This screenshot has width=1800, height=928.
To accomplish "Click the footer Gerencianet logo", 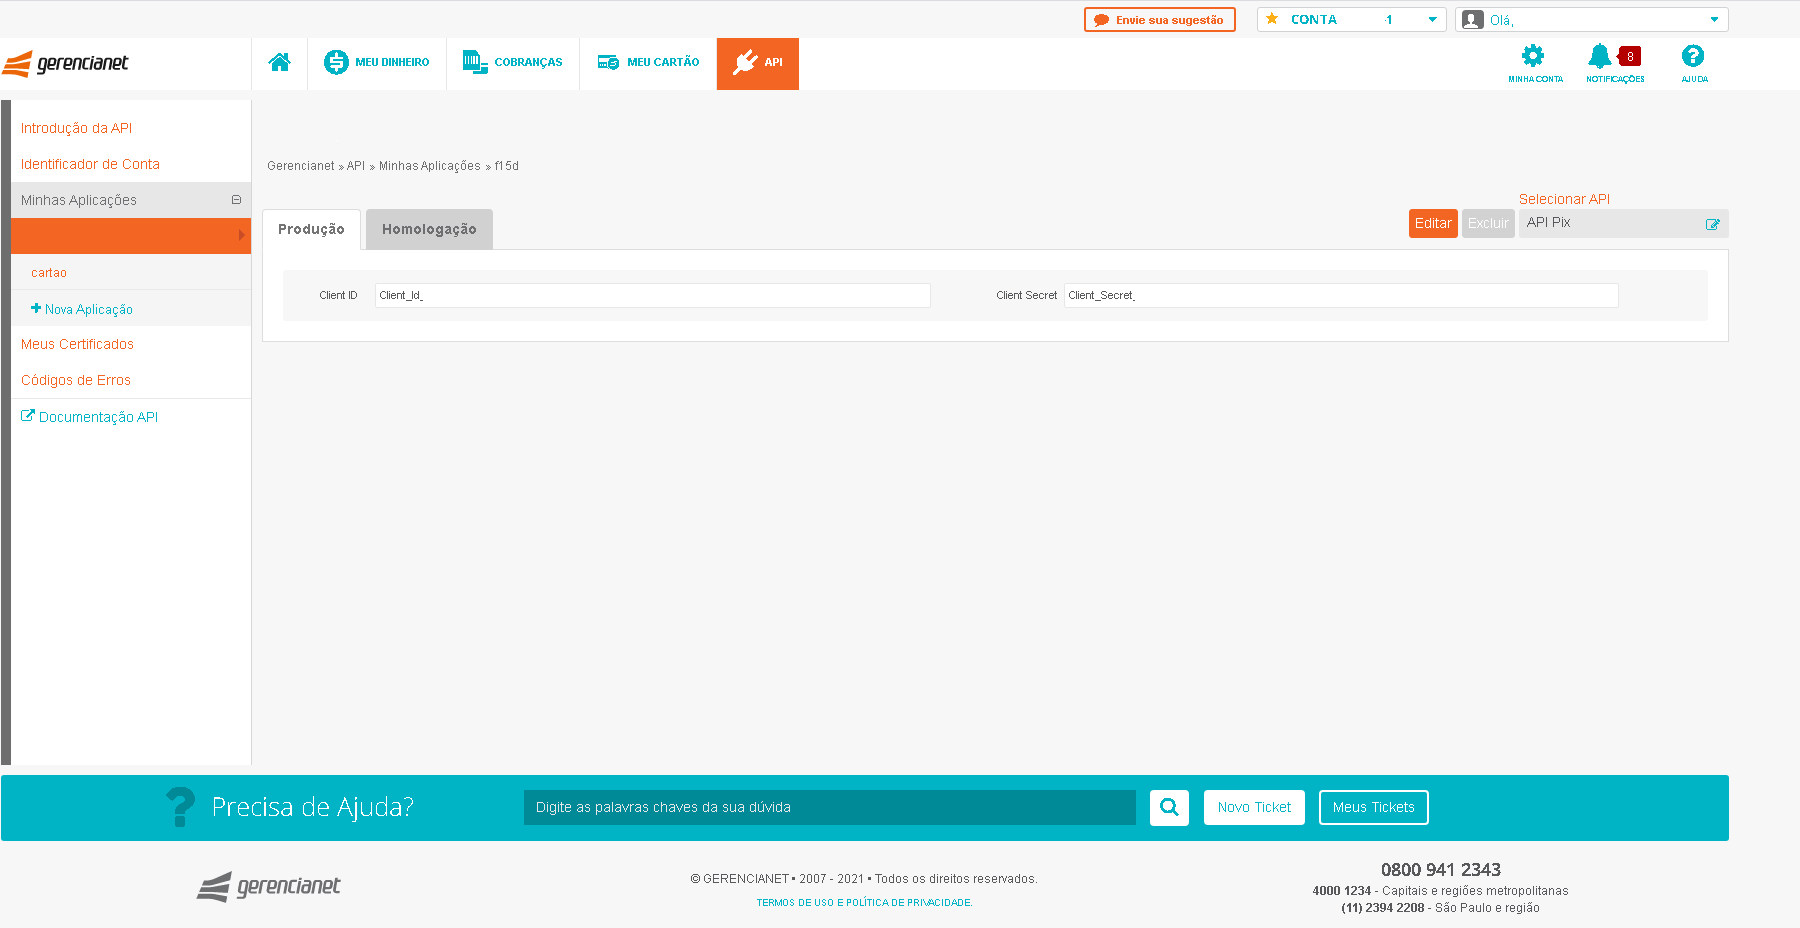I will pyautogui.click(x=269, y=886).
